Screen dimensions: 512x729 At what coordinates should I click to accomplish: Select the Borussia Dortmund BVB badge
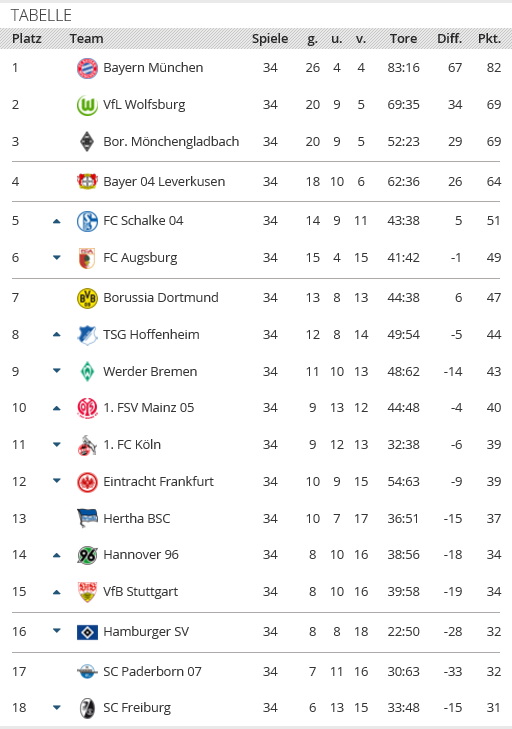(x=87, y=298)
